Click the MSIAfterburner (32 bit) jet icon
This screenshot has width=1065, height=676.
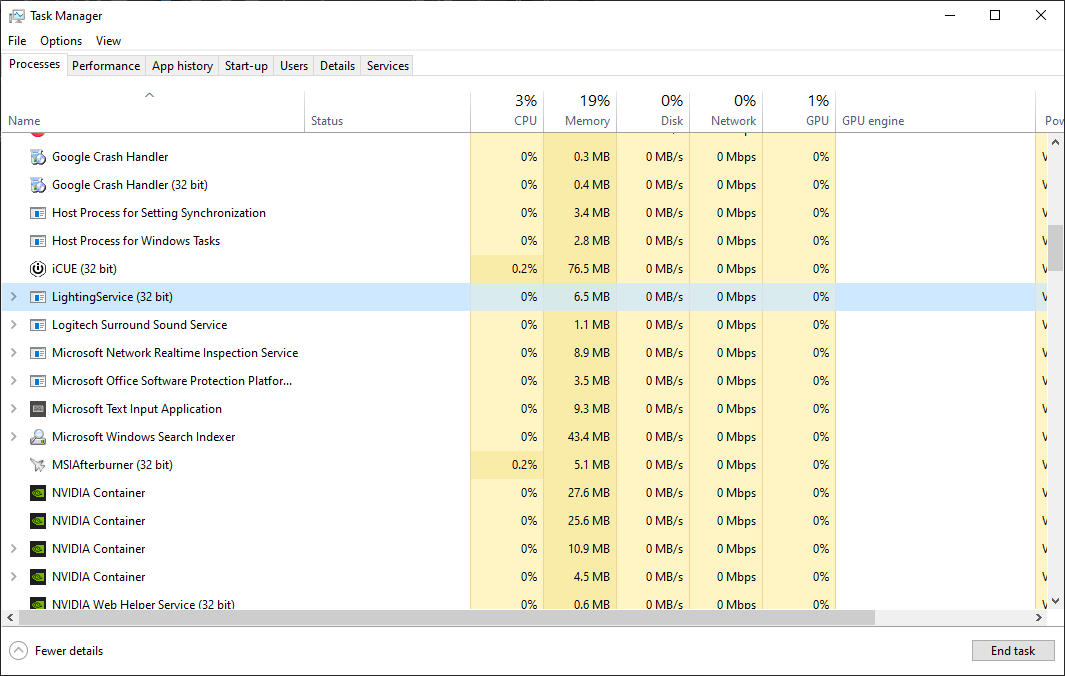[x=38, y=465]
